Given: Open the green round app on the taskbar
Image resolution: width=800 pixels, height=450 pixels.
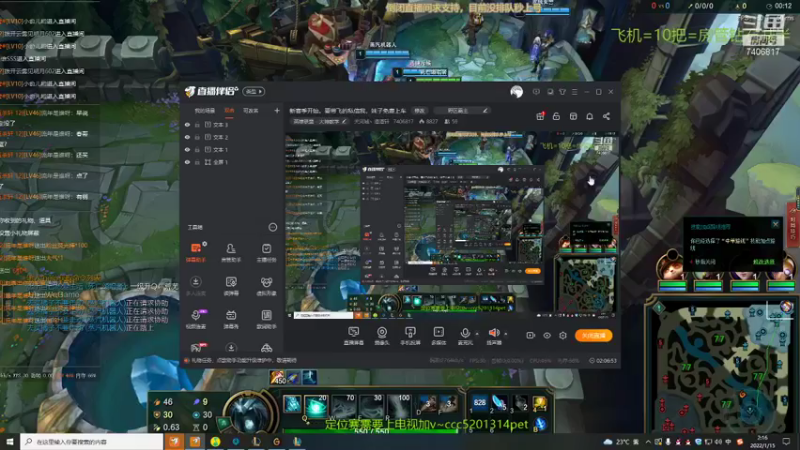Looking at the screenshot, I should (215, 441).
